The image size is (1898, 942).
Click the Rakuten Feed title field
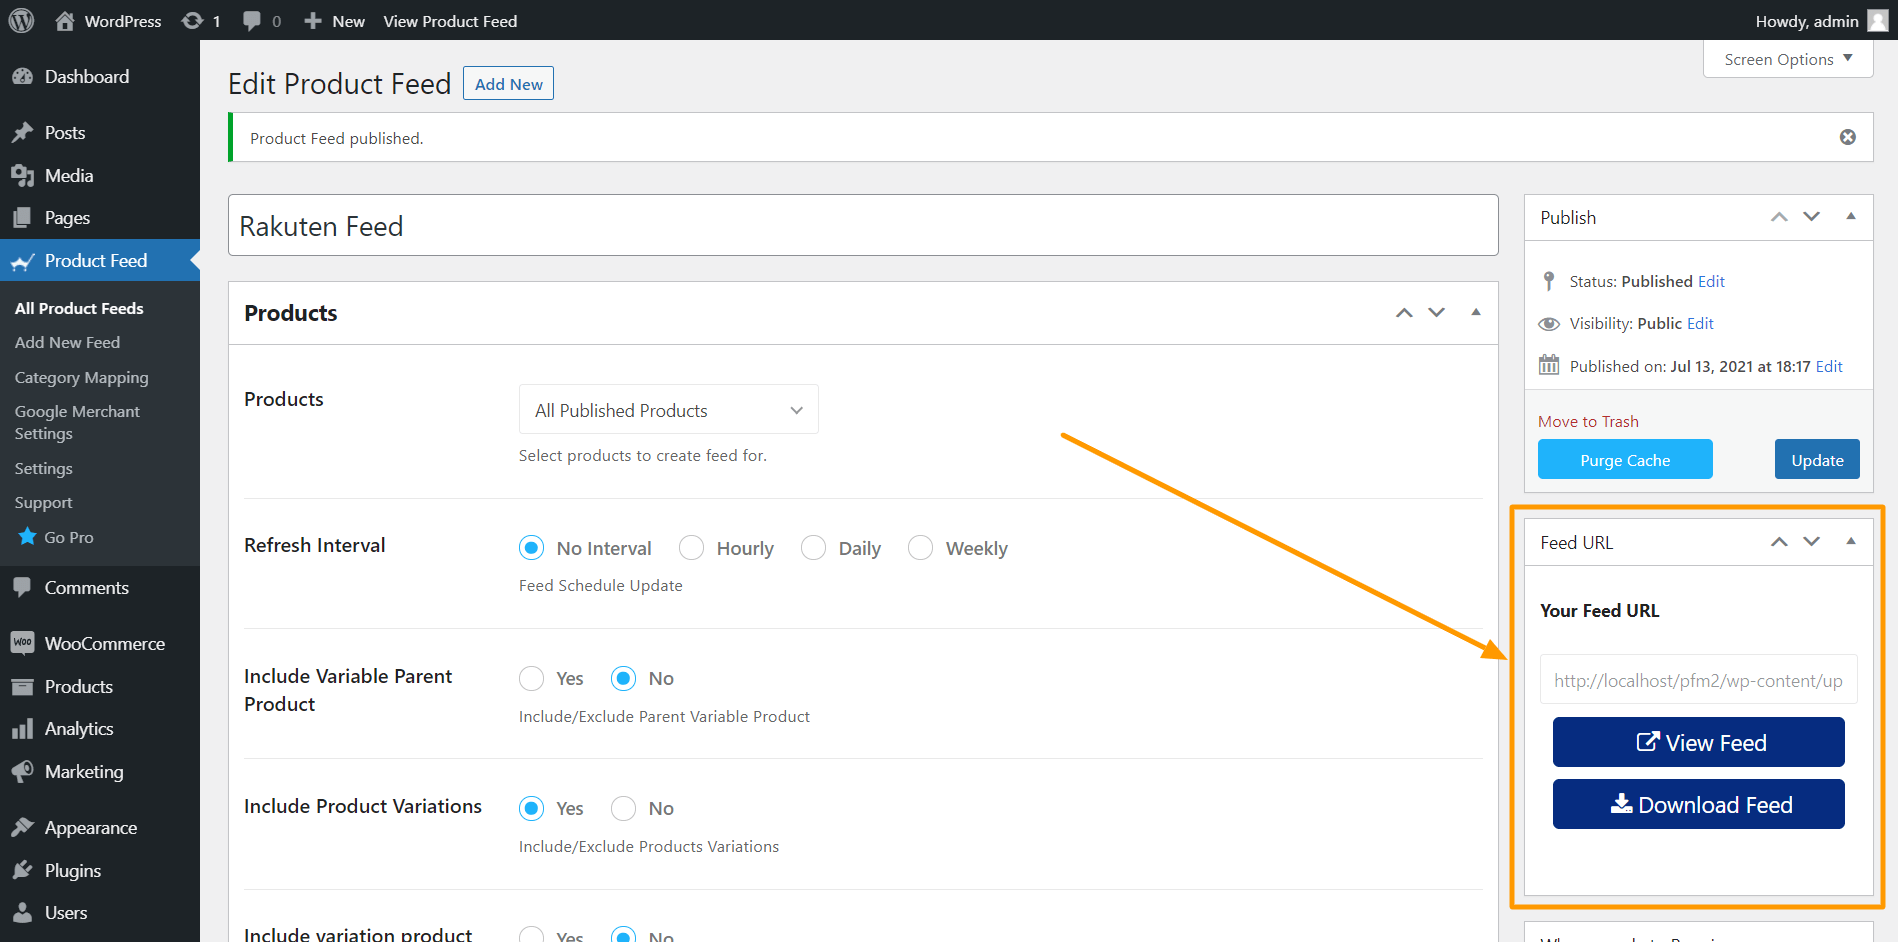click(862, 226)
